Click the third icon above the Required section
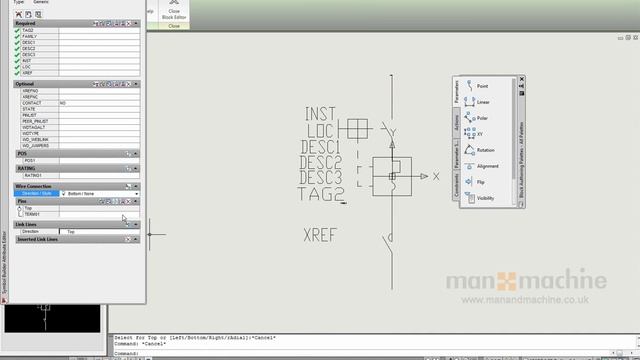 click(38, 14)
